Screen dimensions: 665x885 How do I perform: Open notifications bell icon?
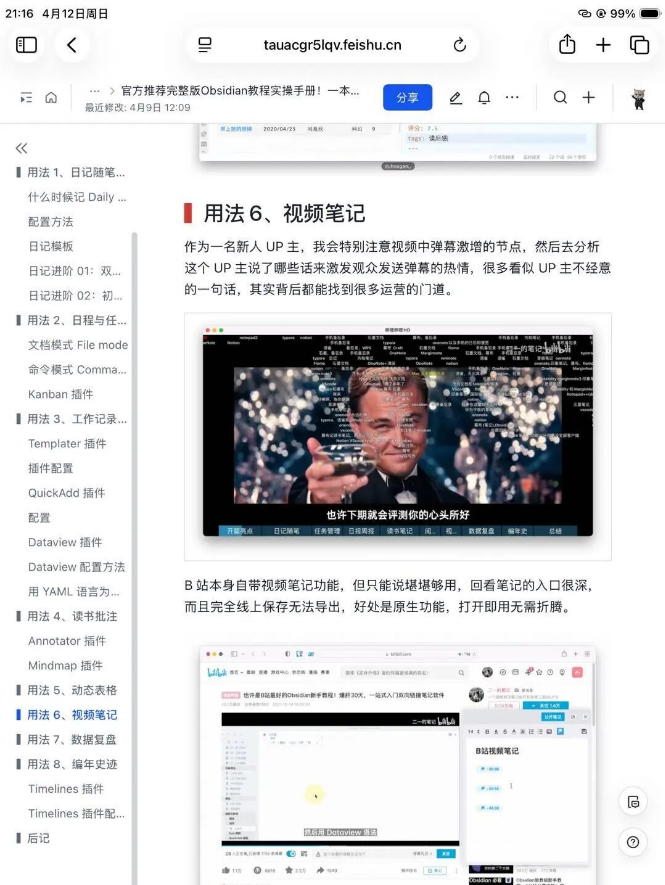[484, 98]
